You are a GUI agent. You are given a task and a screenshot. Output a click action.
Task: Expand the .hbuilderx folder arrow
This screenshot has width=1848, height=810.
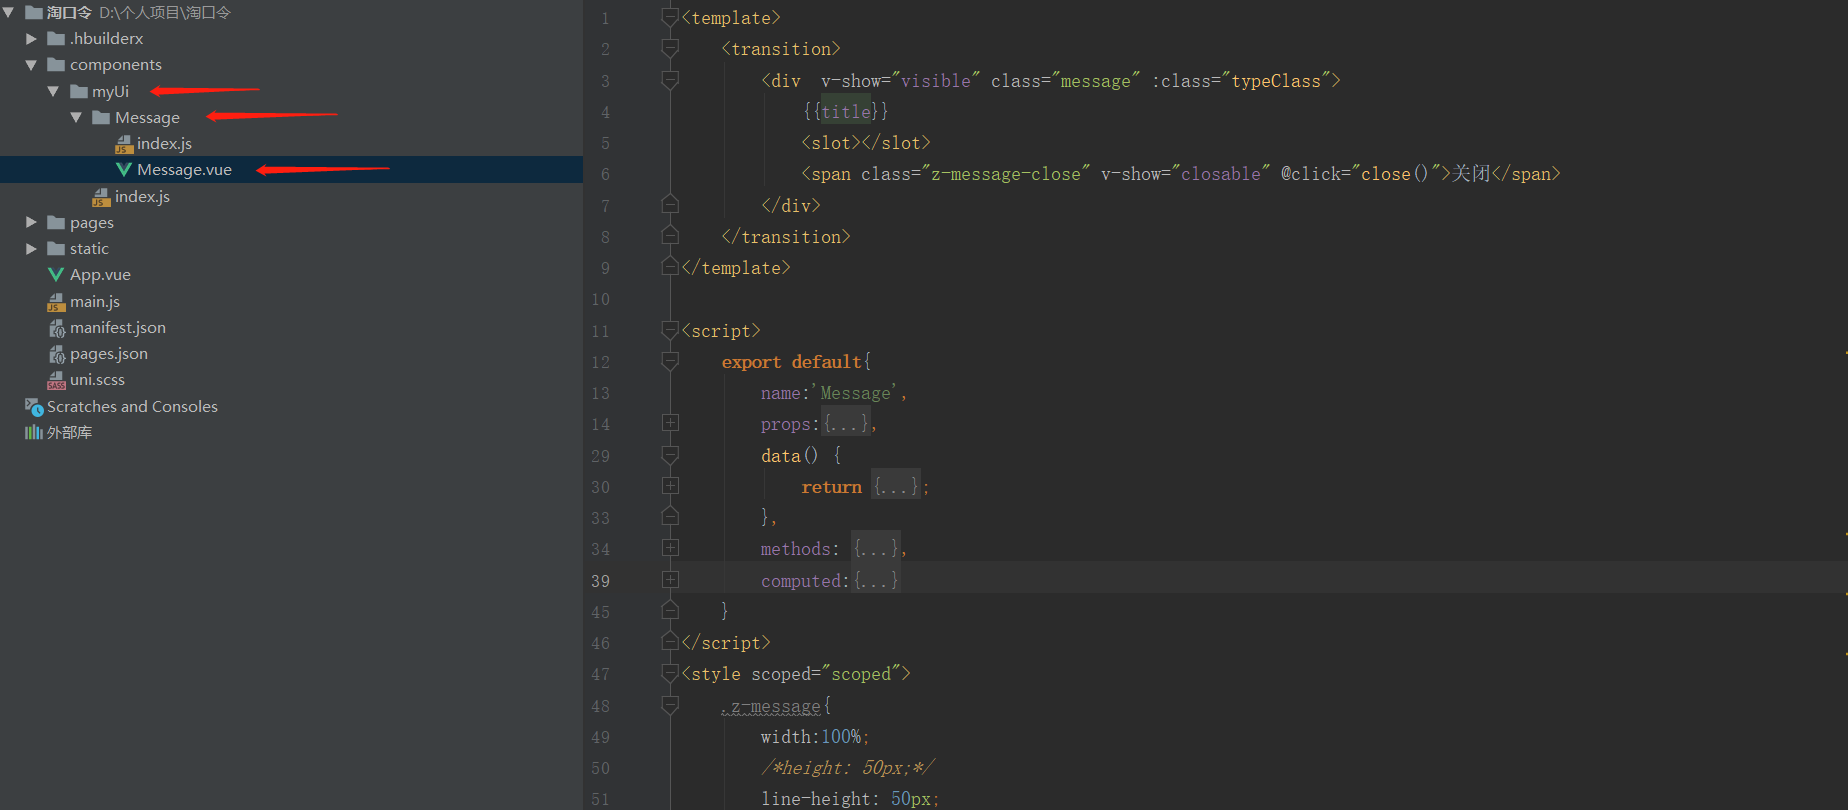[31, 38]
